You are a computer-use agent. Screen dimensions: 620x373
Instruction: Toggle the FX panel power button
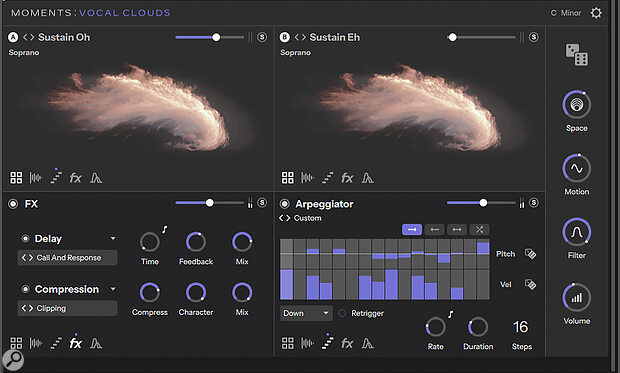(x=13, y=204)
